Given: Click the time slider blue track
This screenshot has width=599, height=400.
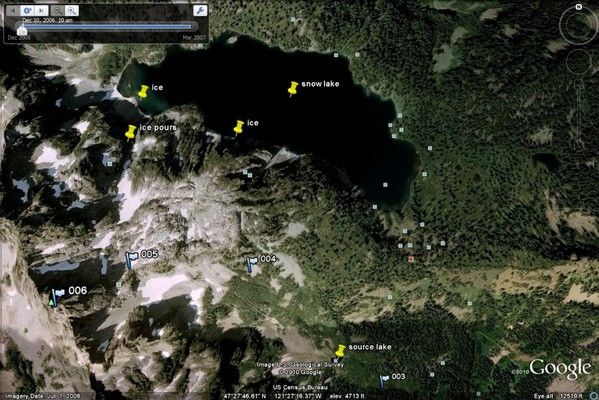Looking at the screenshot, I should [107, 26].
